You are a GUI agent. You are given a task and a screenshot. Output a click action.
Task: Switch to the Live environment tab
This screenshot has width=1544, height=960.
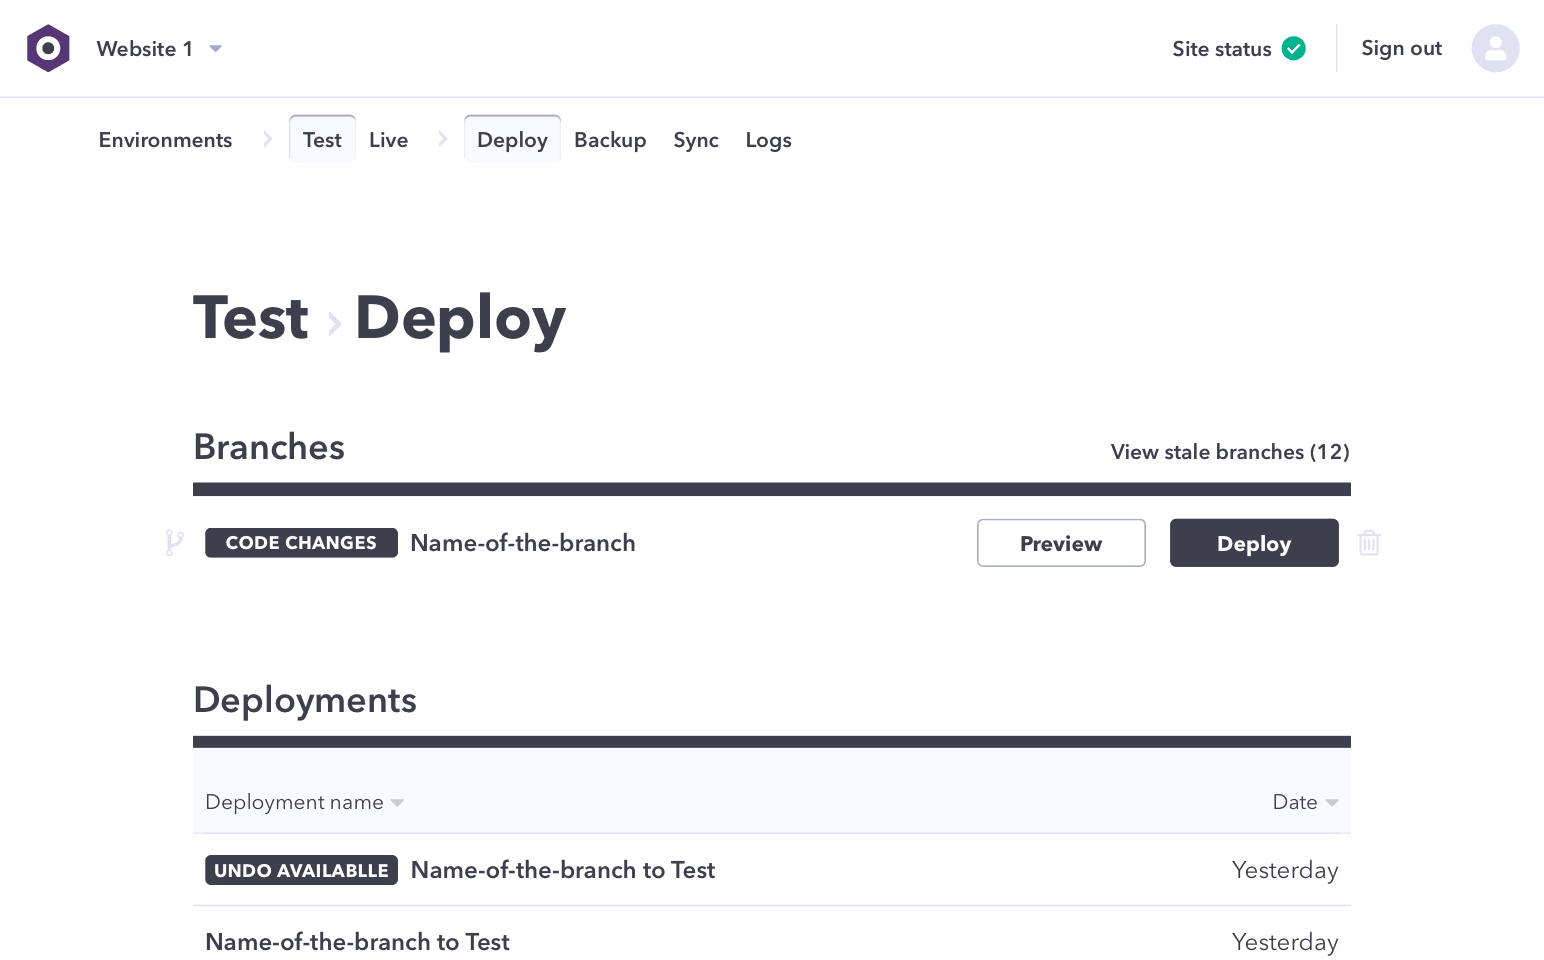[389, 139]
